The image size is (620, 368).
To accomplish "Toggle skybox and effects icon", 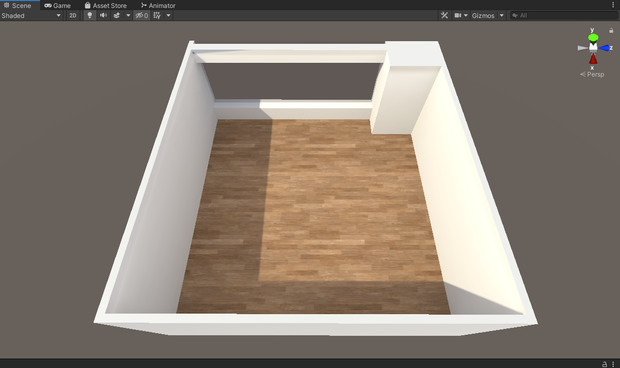I will [117, 15].
